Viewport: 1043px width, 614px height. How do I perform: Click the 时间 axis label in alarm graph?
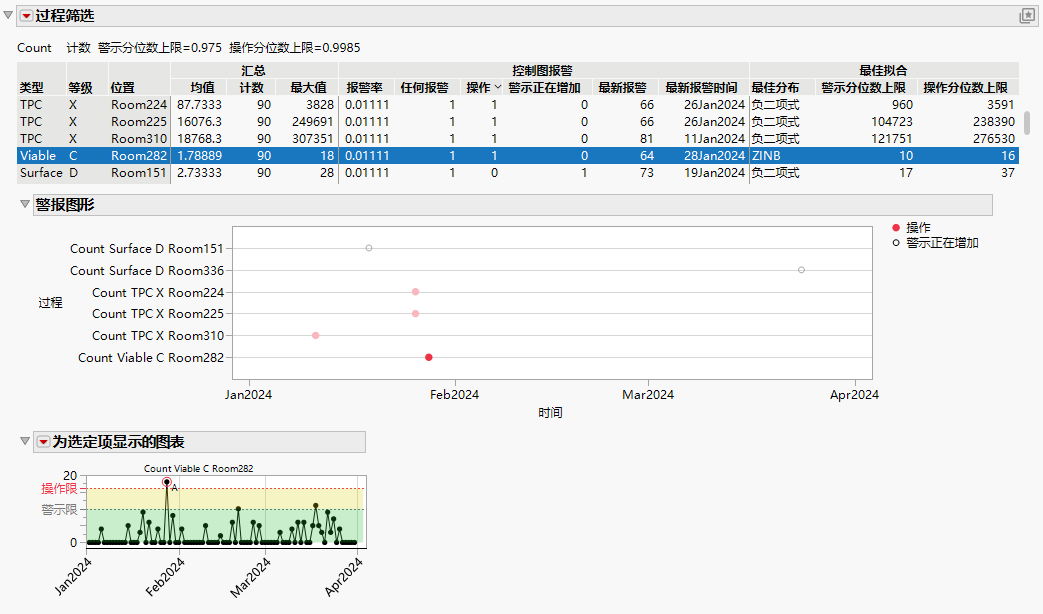click(x=550, y=413)
